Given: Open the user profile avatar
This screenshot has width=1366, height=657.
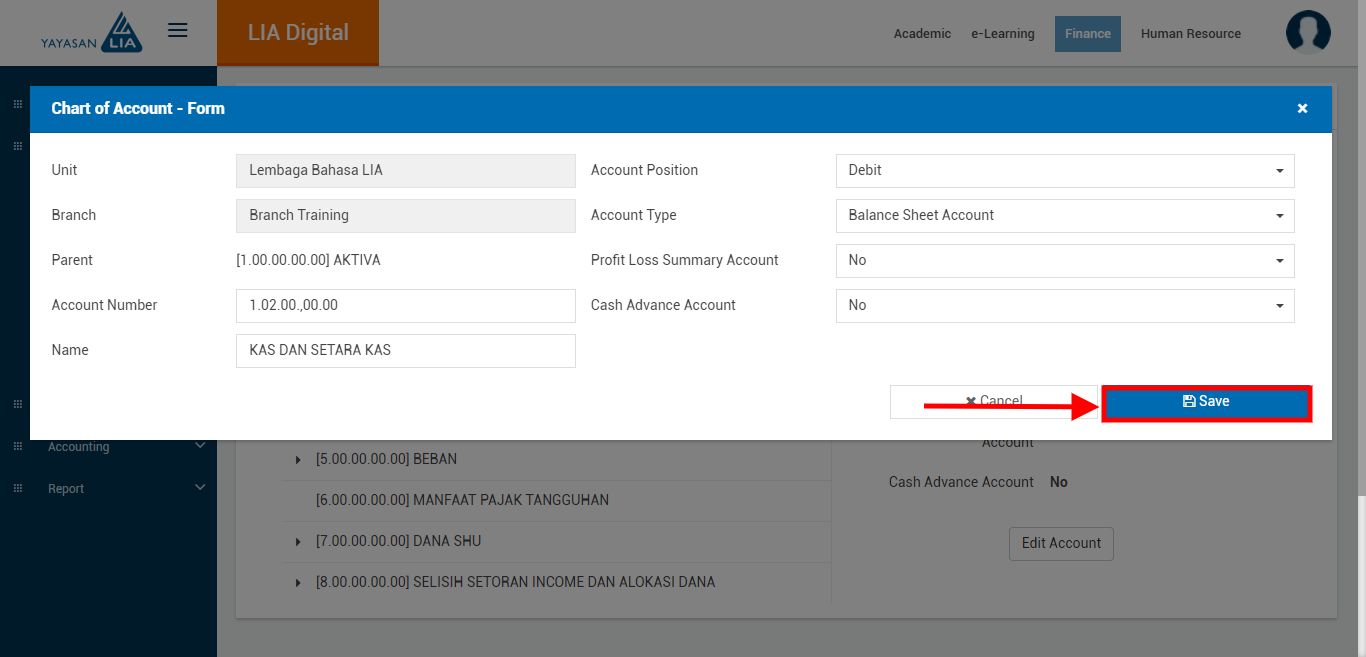Looking at the screenshot, I should point(1308,32).
